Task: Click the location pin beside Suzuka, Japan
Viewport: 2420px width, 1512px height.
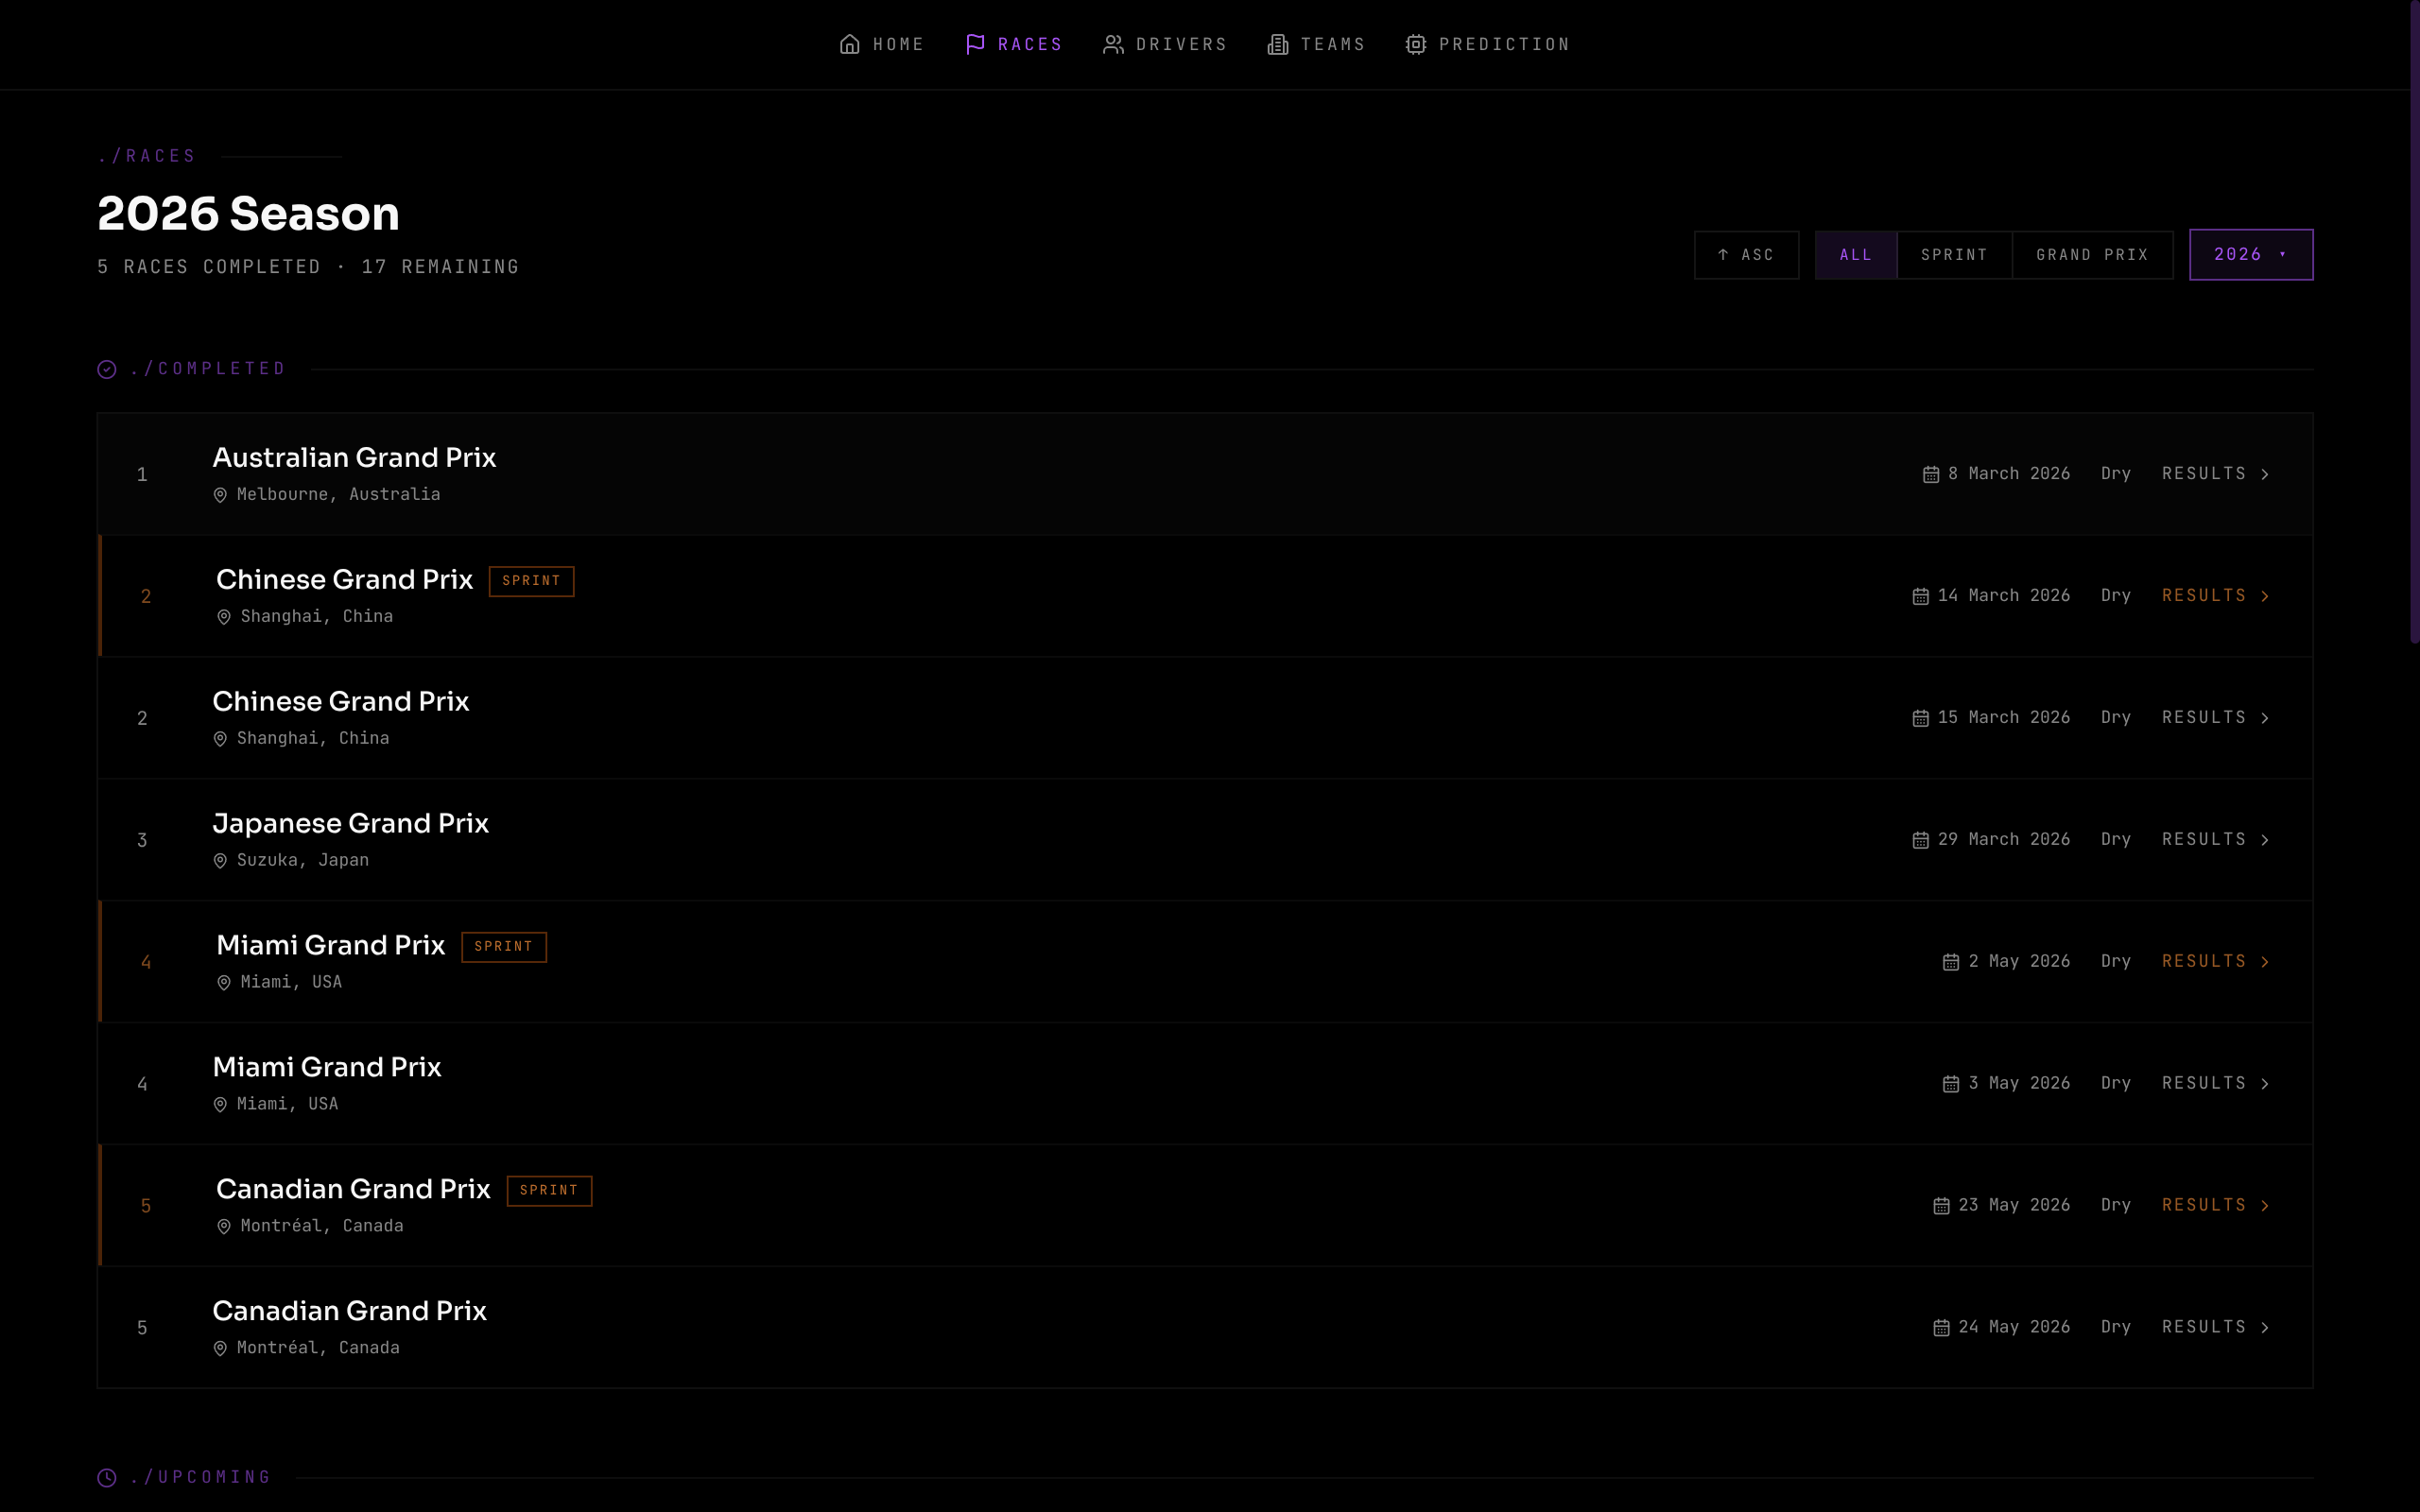Action: point(220,861)
